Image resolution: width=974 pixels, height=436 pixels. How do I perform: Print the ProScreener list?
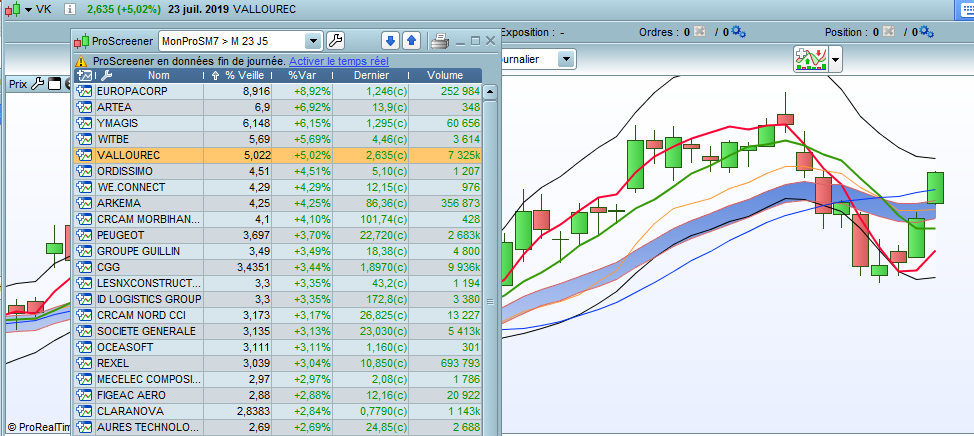click(x=440, y=41)
